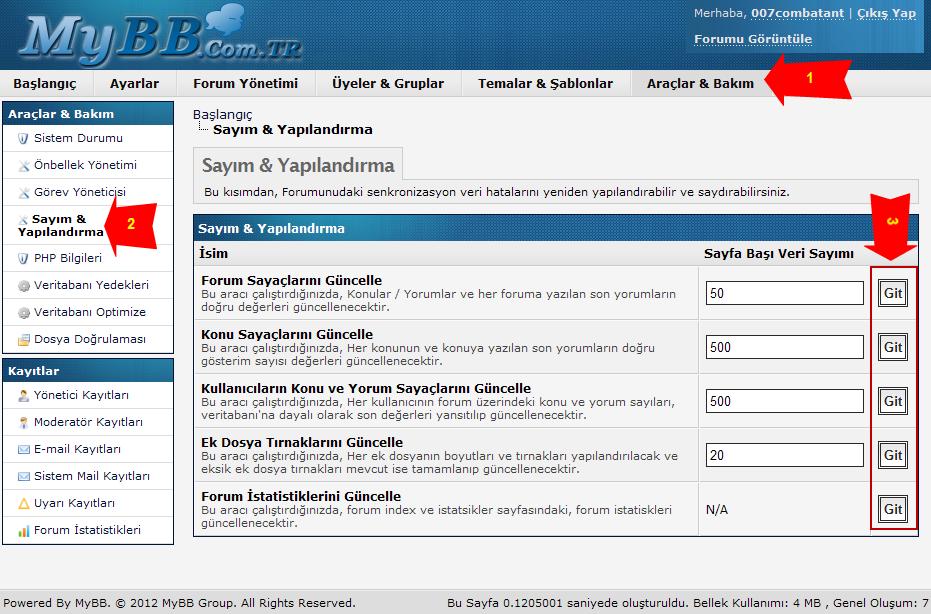Click the Powered By MyBB footer text
The height and width of the screenshot is (614, 931).
(x=179, y=603)
